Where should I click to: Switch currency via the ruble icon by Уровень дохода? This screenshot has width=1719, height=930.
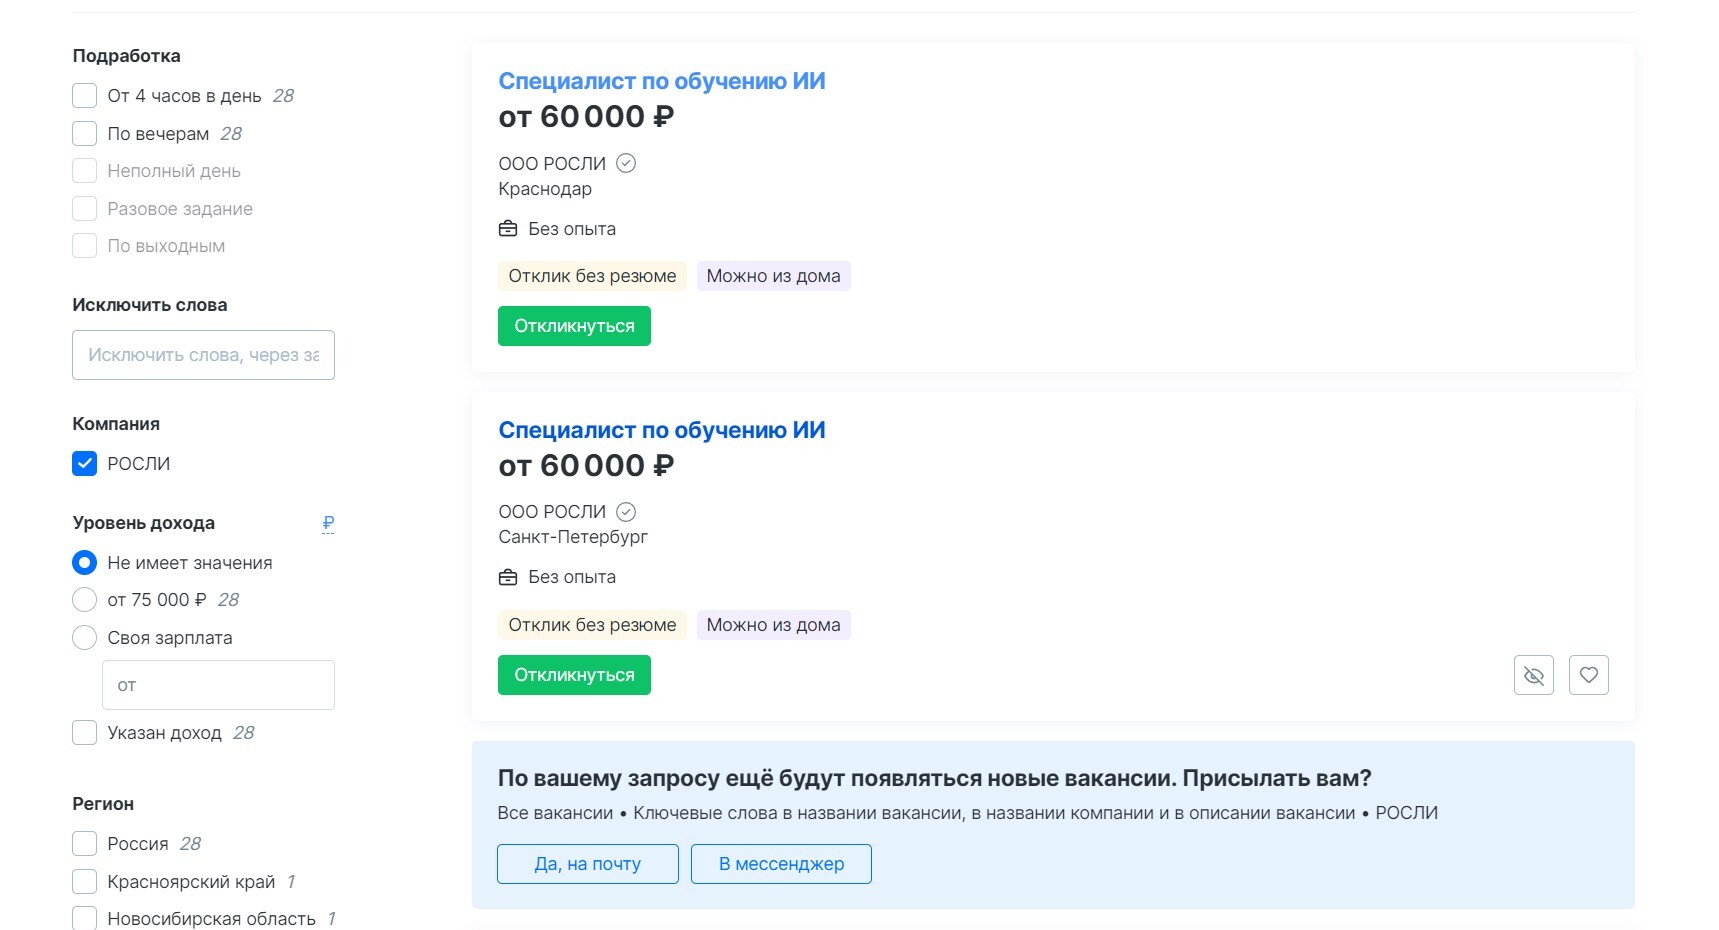point(328,523)
